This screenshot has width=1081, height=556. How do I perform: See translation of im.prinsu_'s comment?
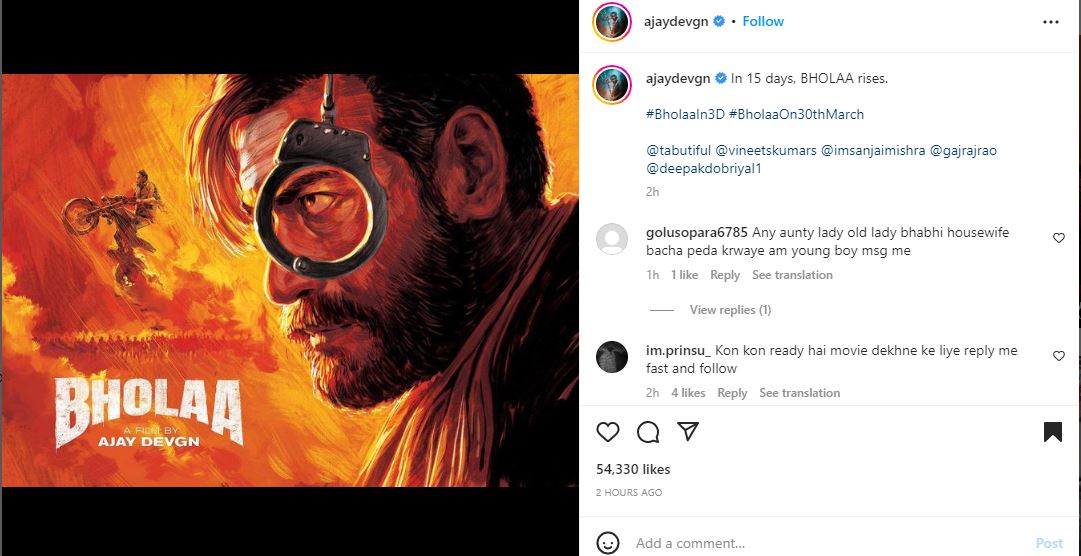[799, 393]
